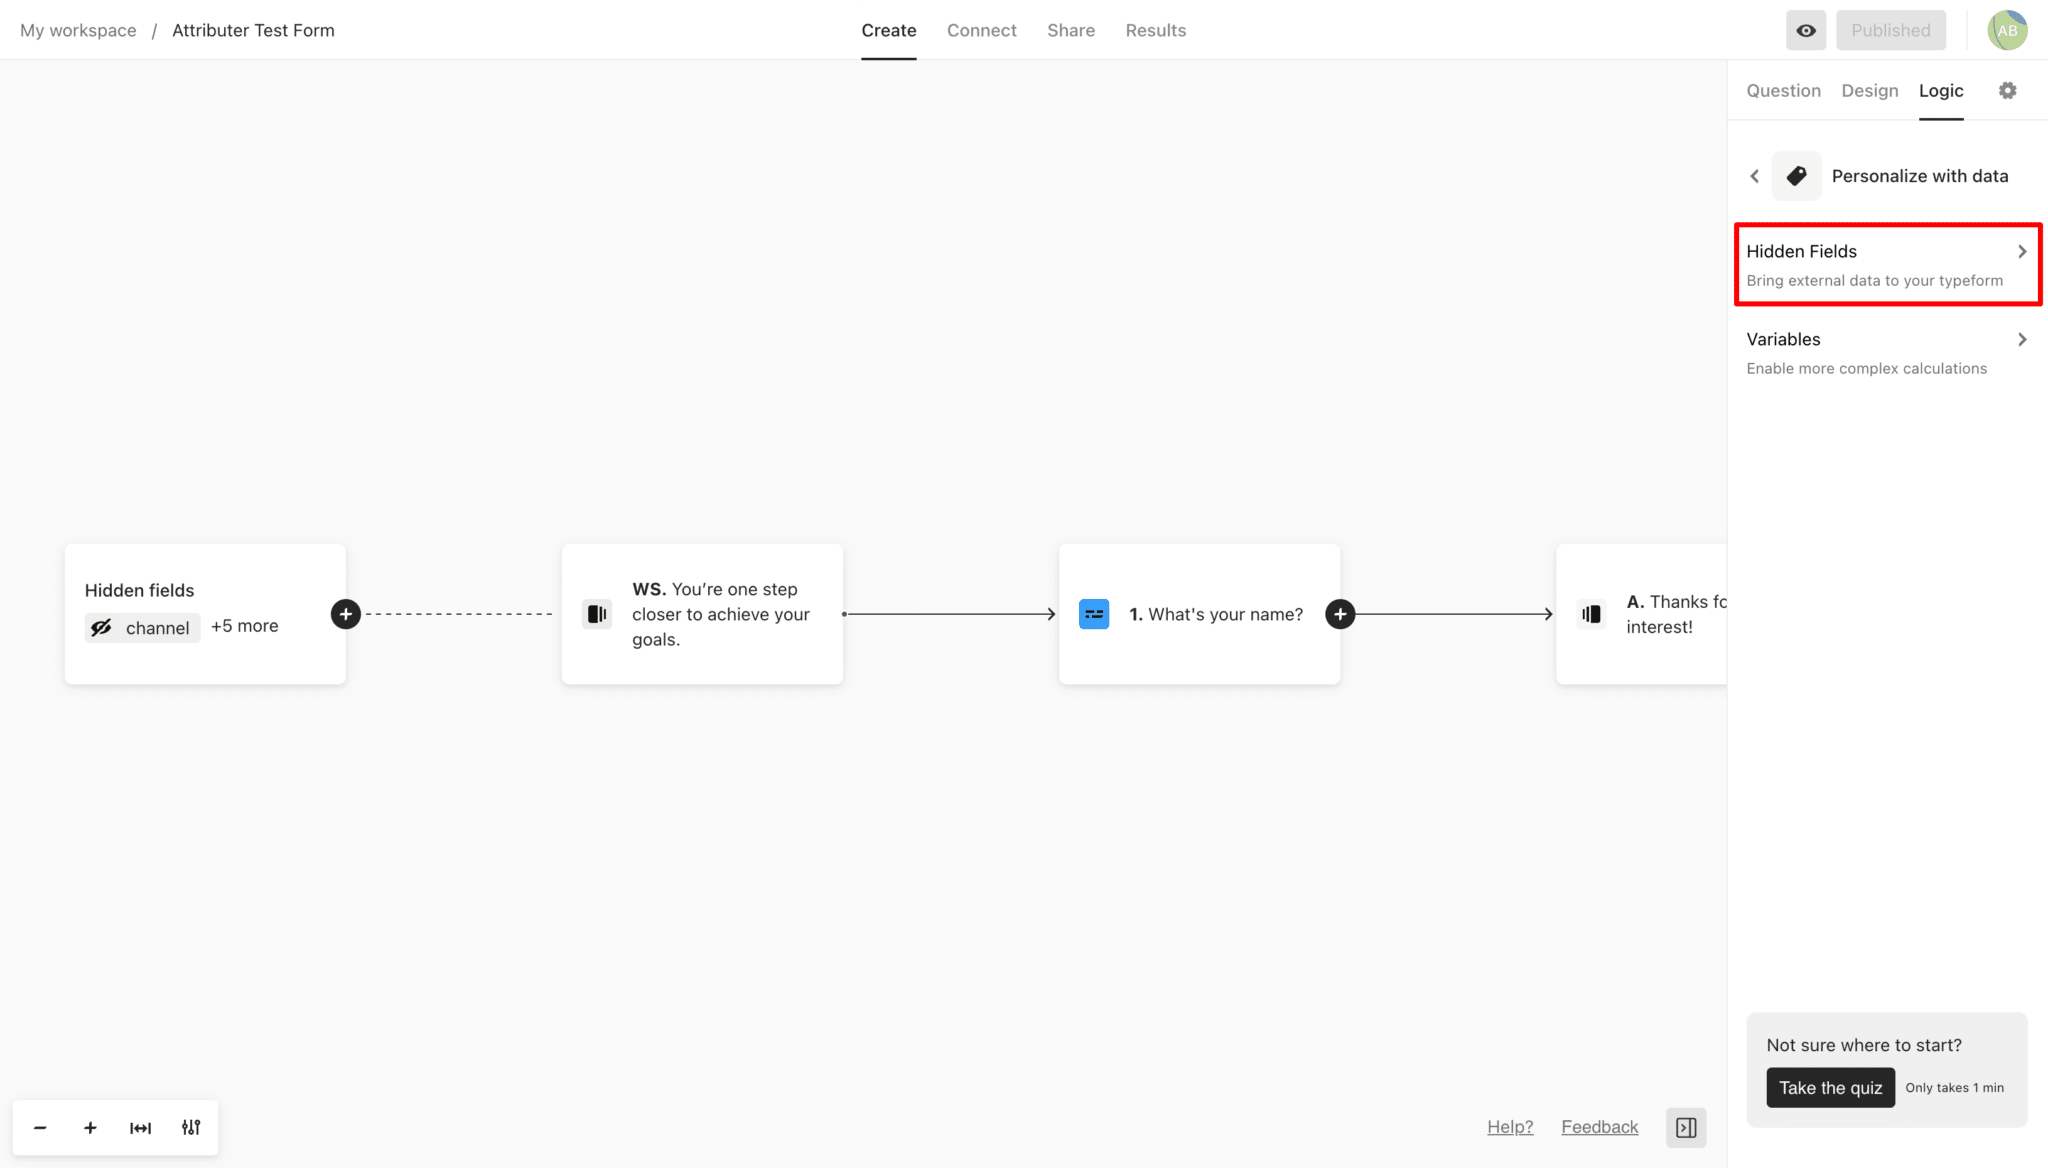The width and height of the screenshot is (2048, 1168).
Task: Click the ending screen block icon
Action: coord(1591,614)
